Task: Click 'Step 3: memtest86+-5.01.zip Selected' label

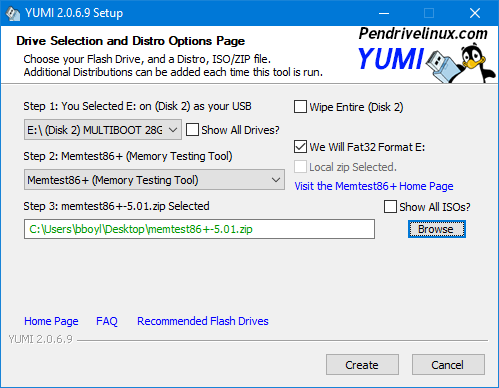Action: pyautogui.click(x=116, y=206)
